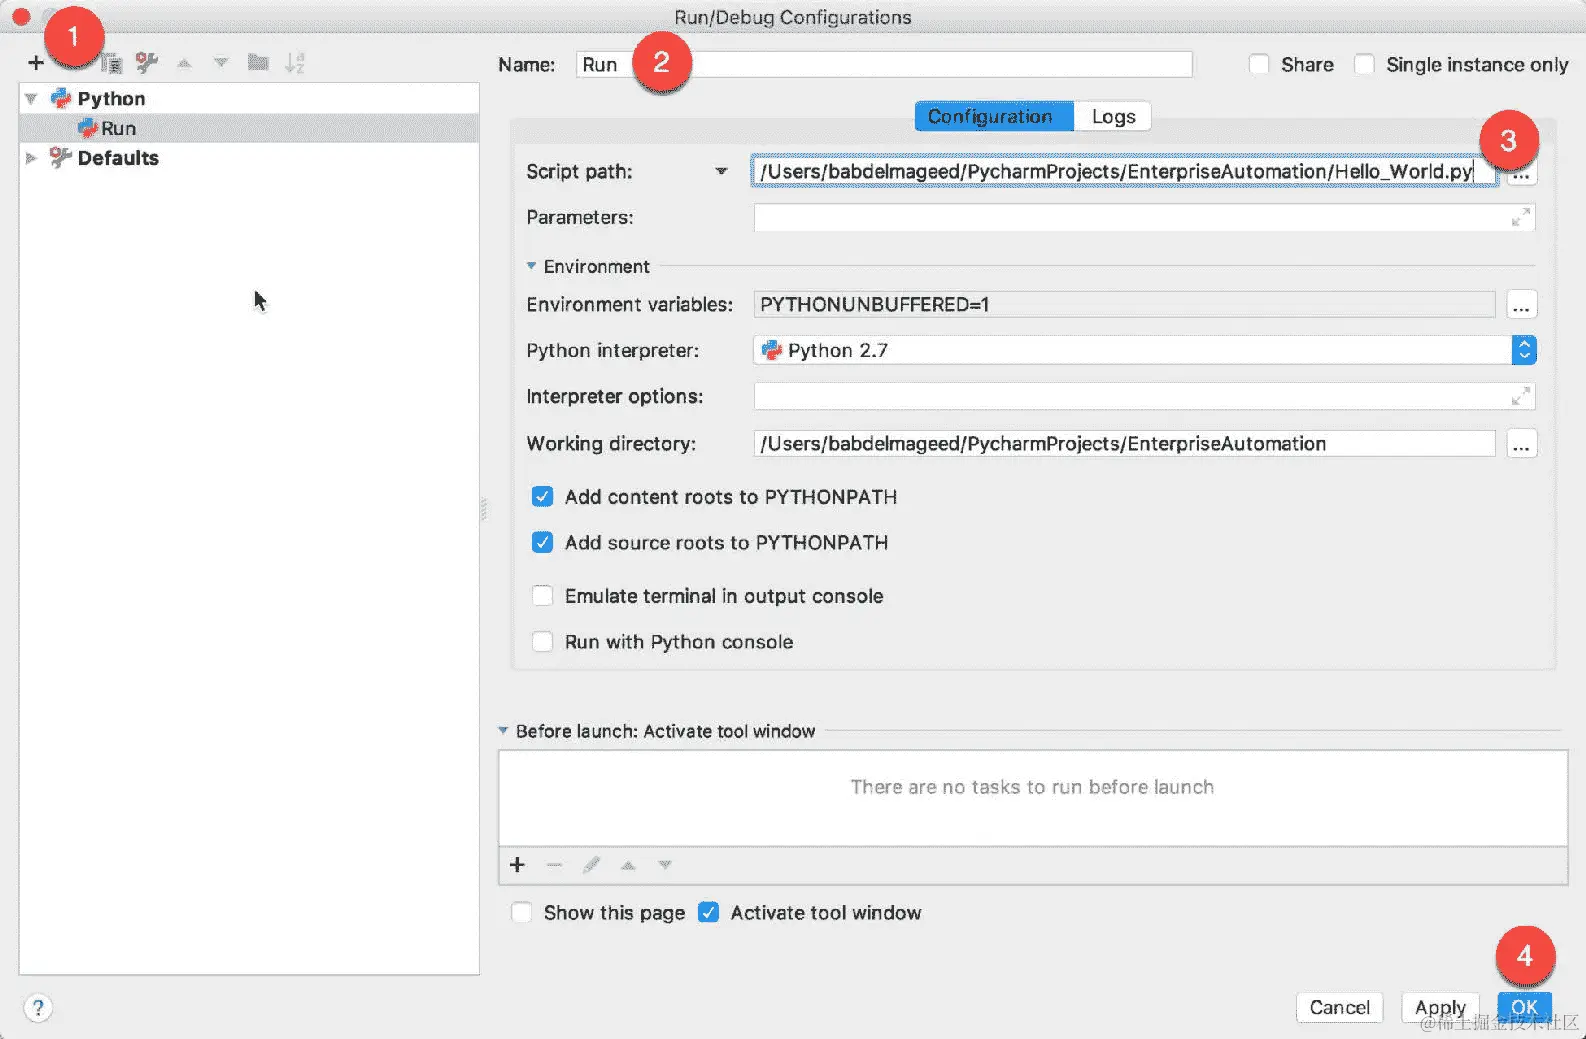1586x1039 pixels.
Task: Uncheck Activate tool window
Action: point(708,912)
